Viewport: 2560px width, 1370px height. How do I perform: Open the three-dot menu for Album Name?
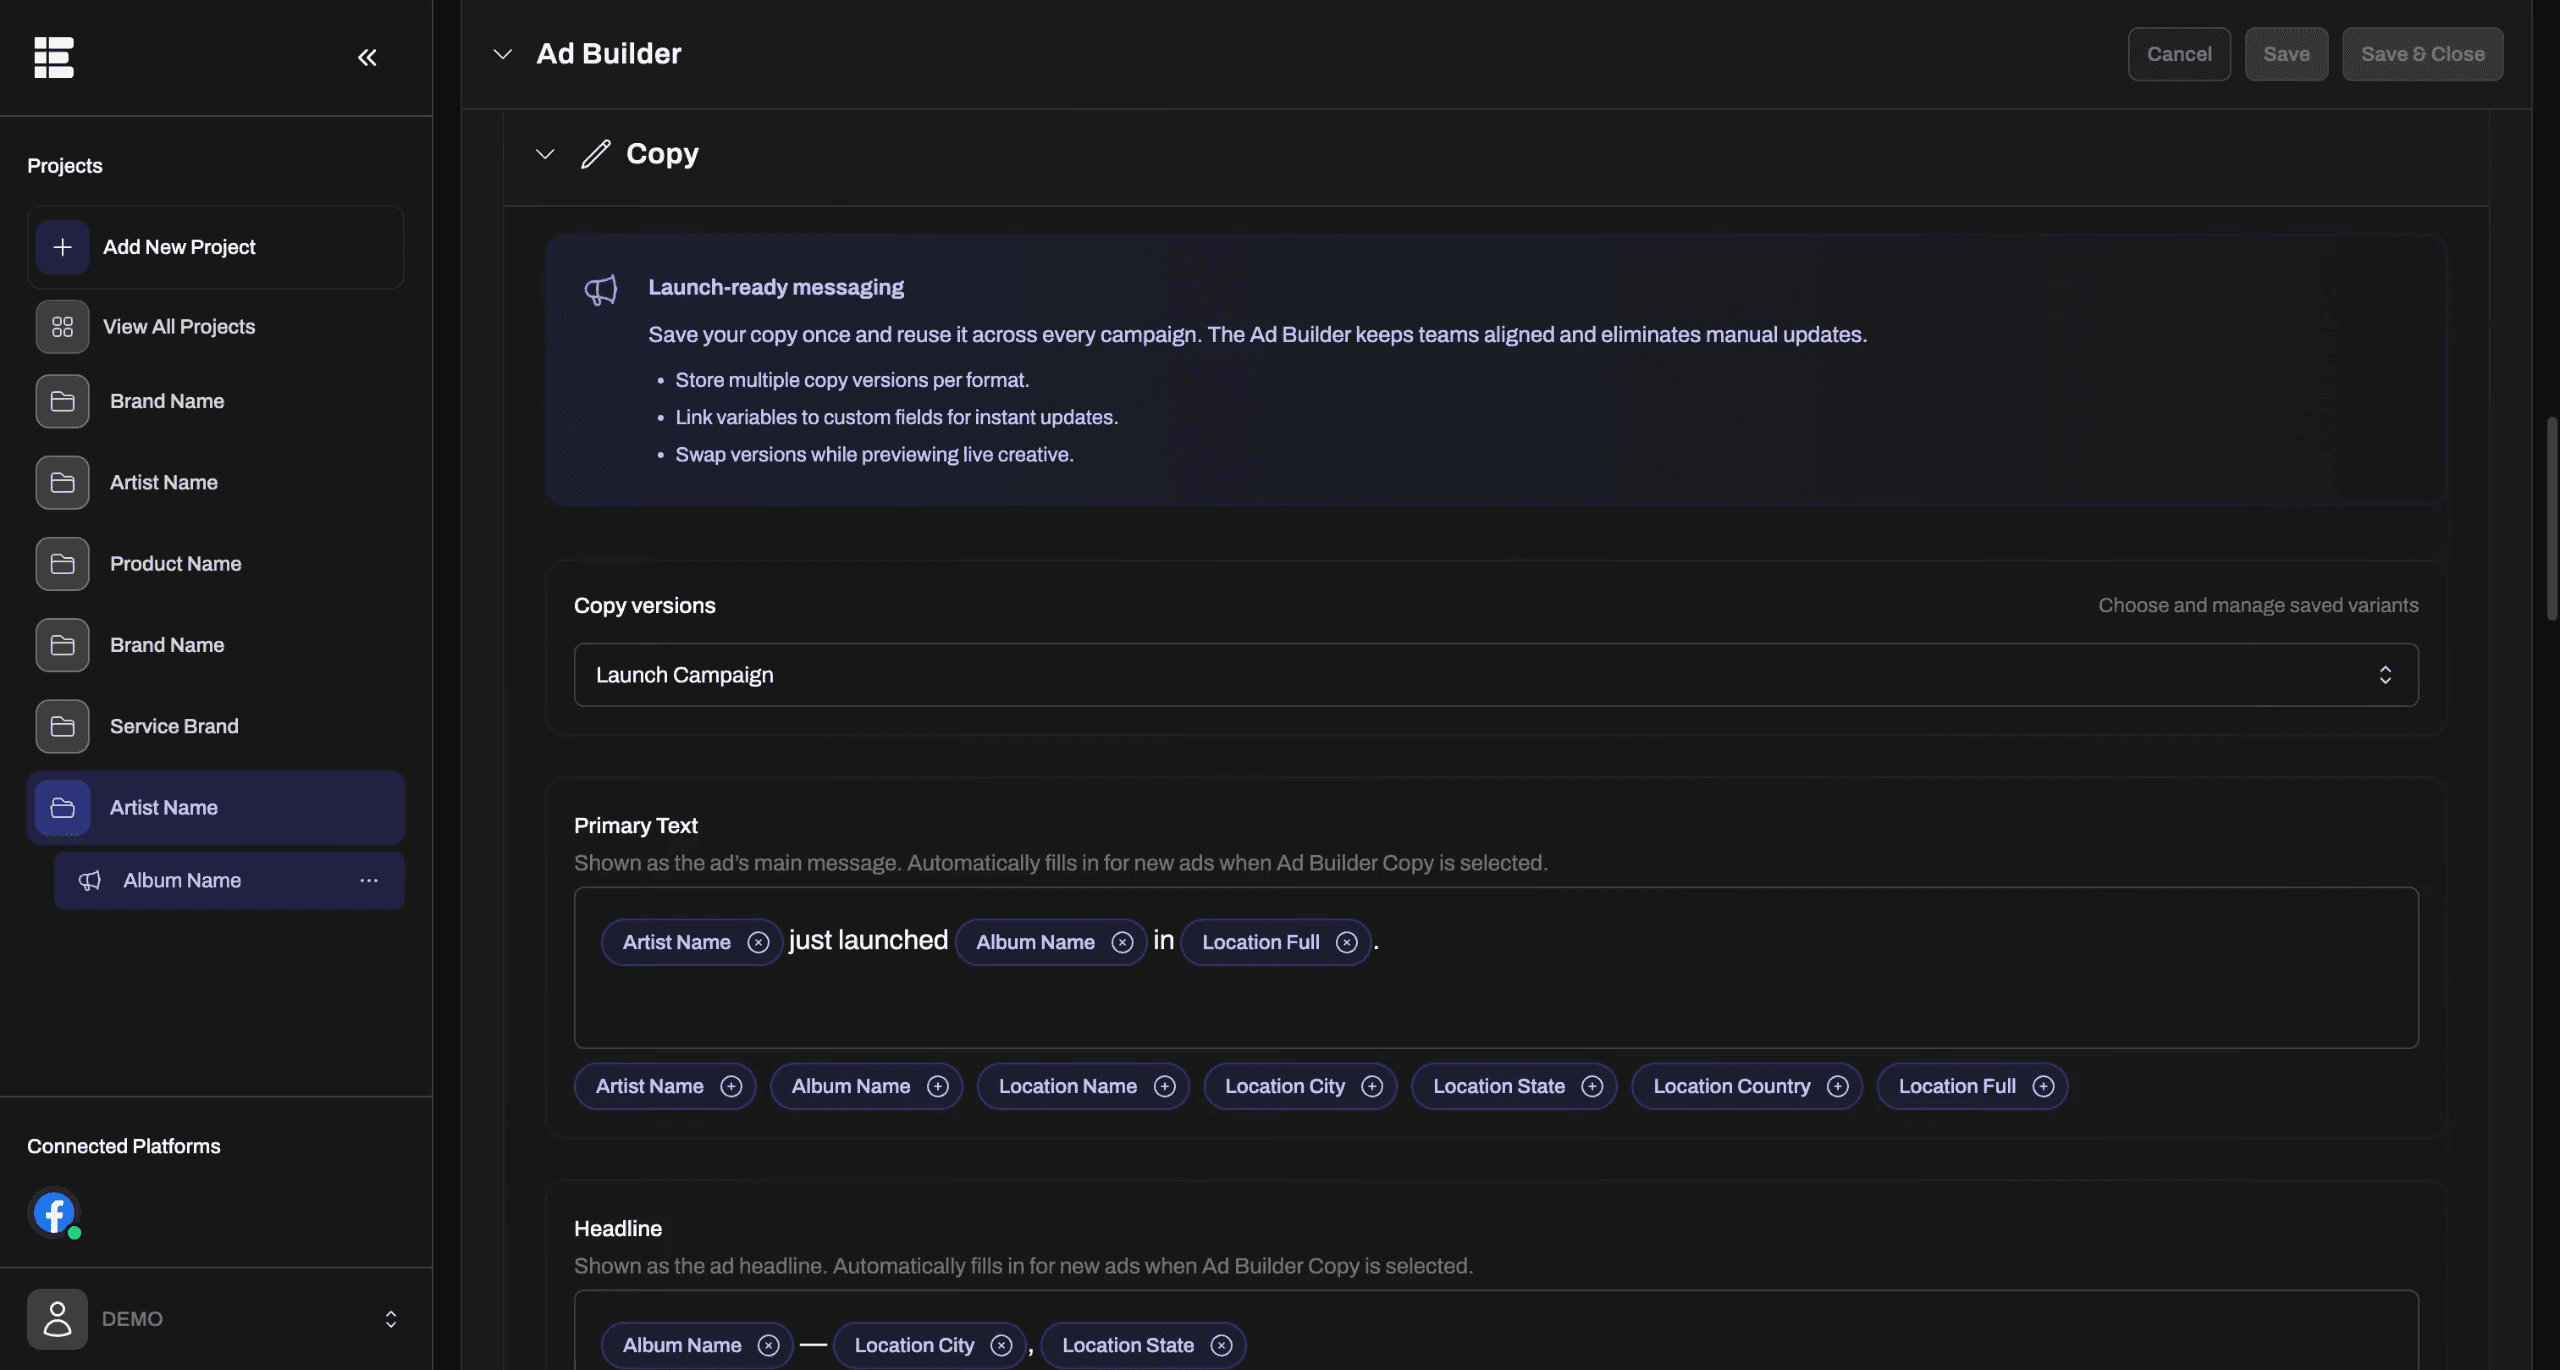(x=369, y=880)
